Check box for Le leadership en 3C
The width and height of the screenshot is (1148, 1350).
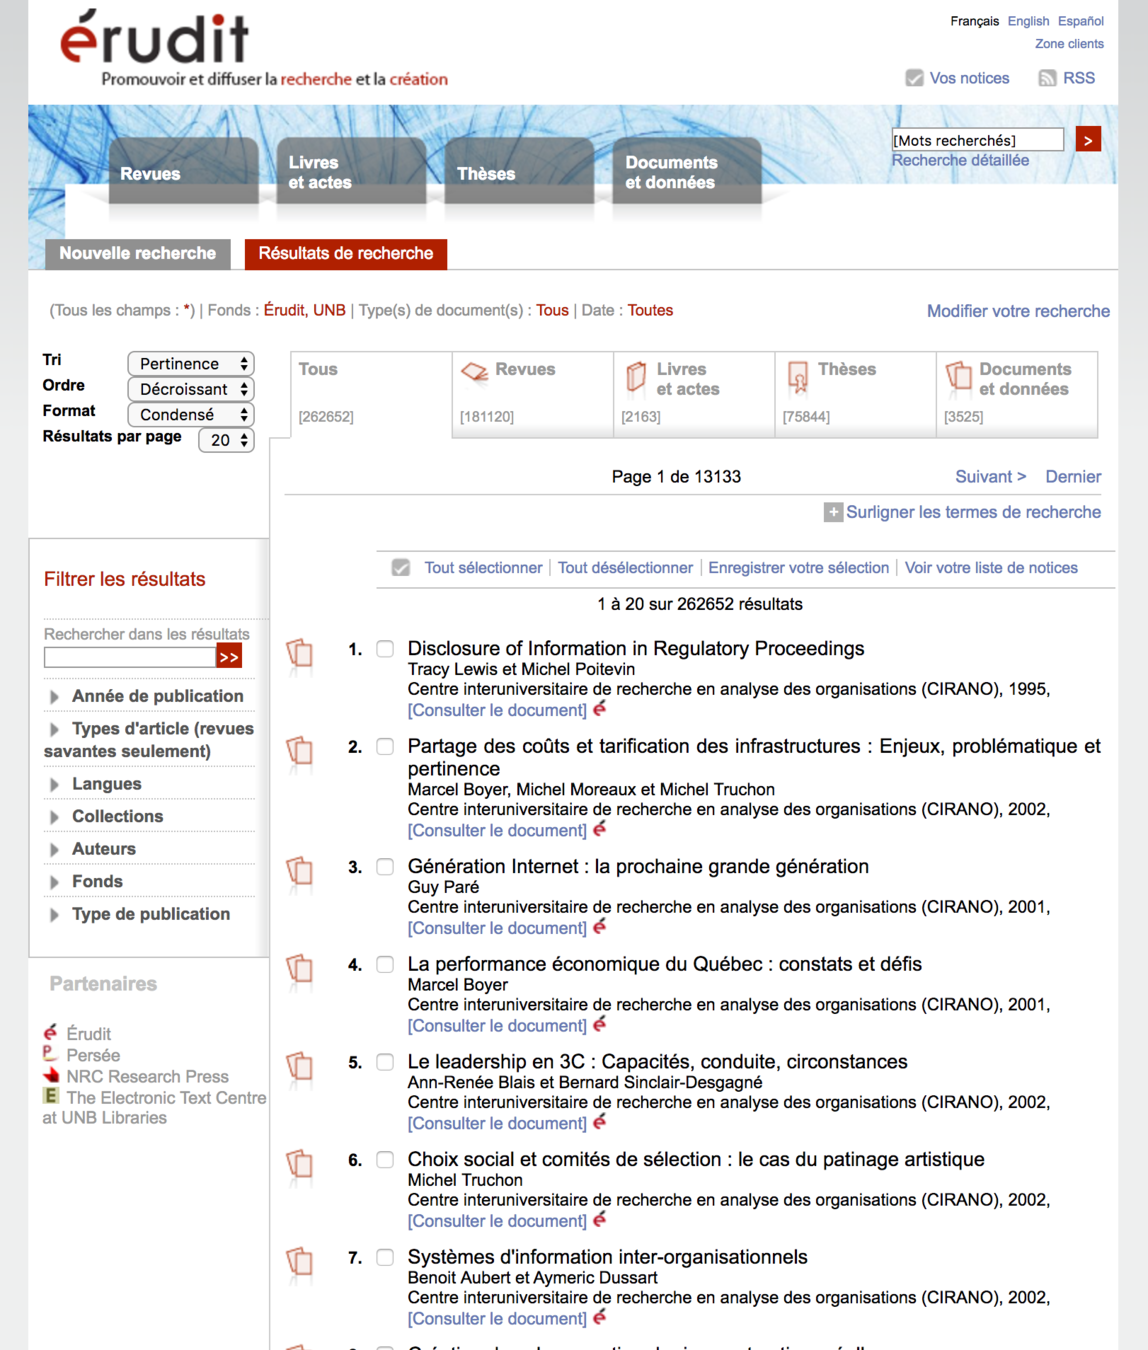coord(385,1062)
